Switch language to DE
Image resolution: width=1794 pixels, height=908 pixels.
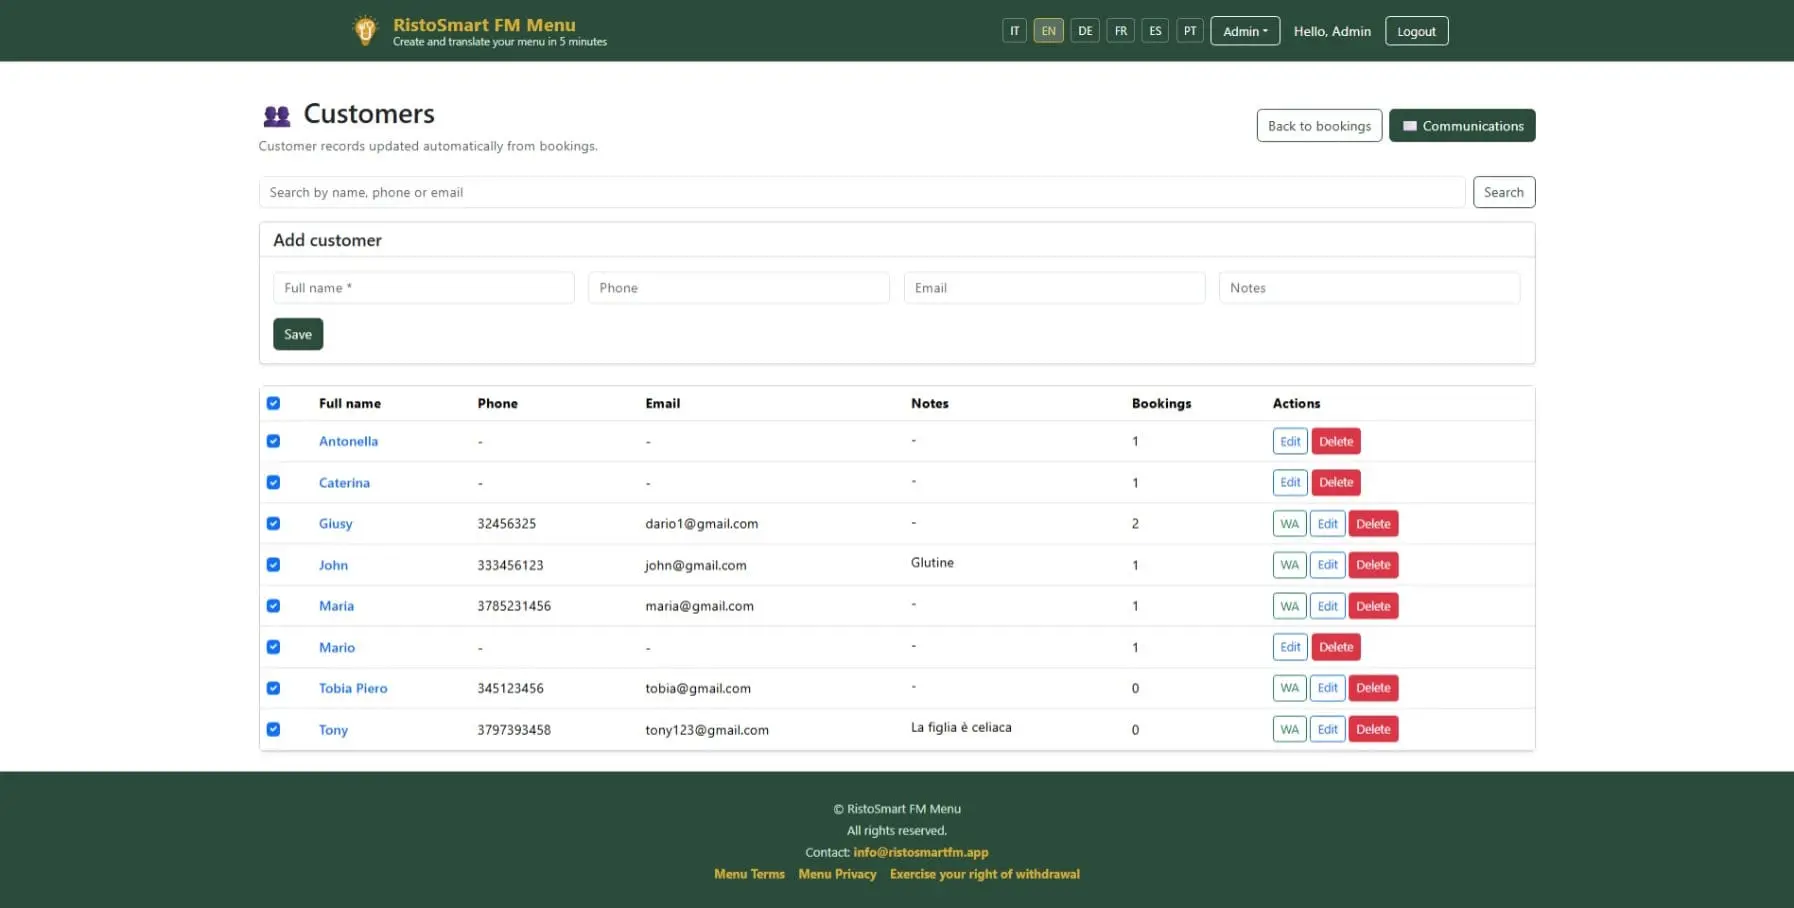pyautogui.click(x=1085, y=31)
